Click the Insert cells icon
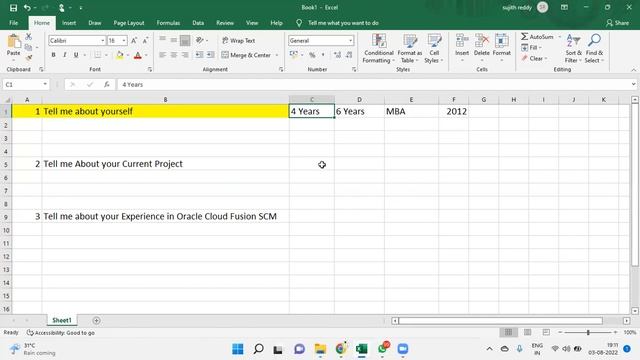This screenshot has height=360, width=640. point(462,41)
